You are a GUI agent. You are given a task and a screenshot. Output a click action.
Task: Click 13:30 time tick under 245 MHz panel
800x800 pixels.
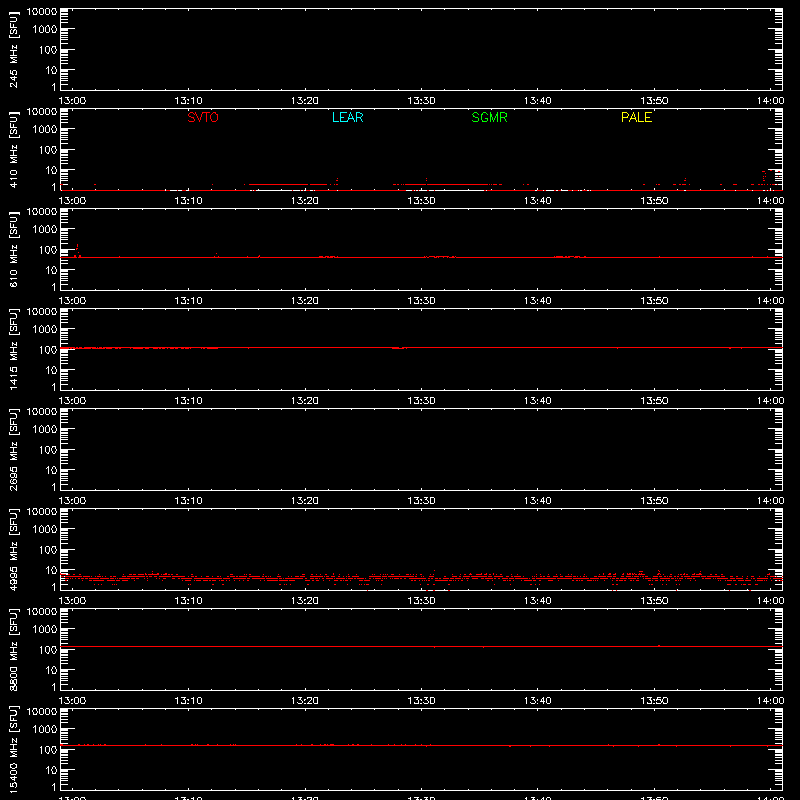pyautogui.click(x=421, y=101)
